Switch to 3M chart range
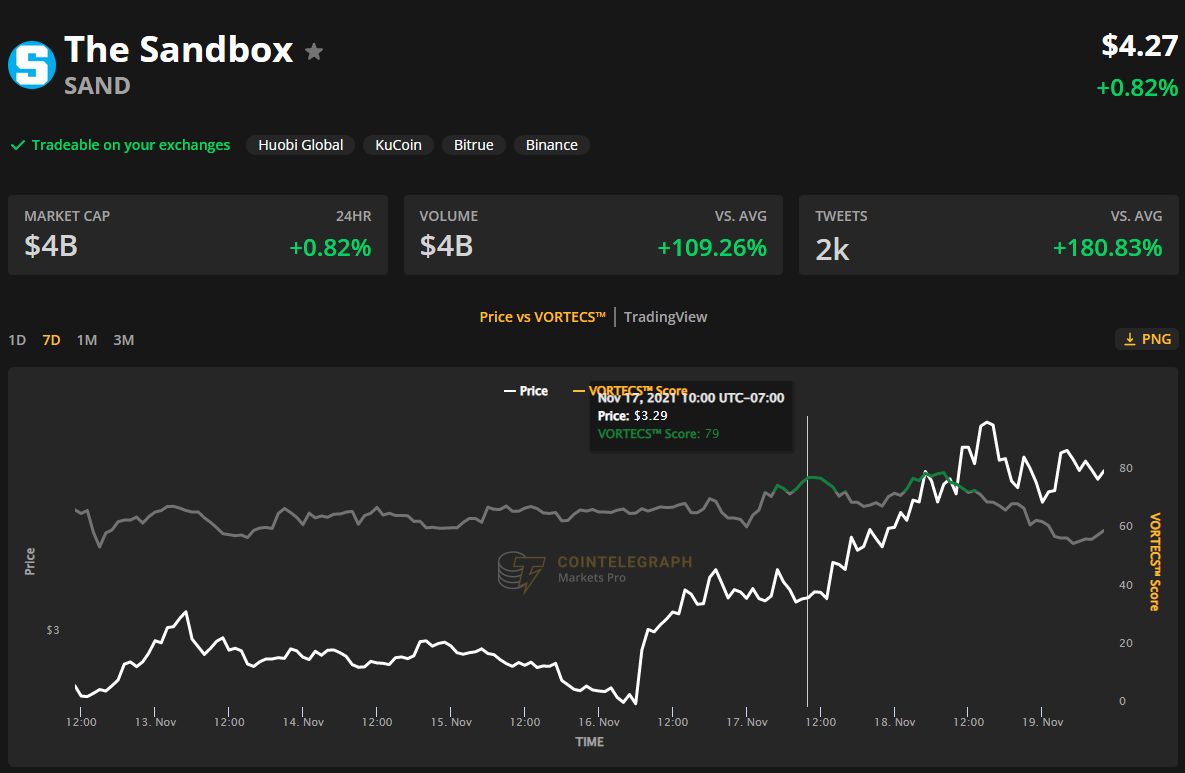 [123, 340]
